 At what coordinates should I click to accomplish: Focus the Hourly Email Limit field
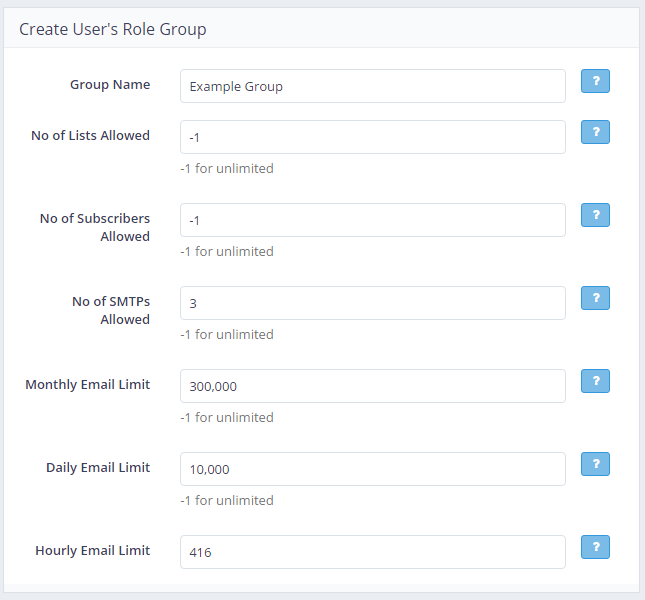(x=372, y=552)
